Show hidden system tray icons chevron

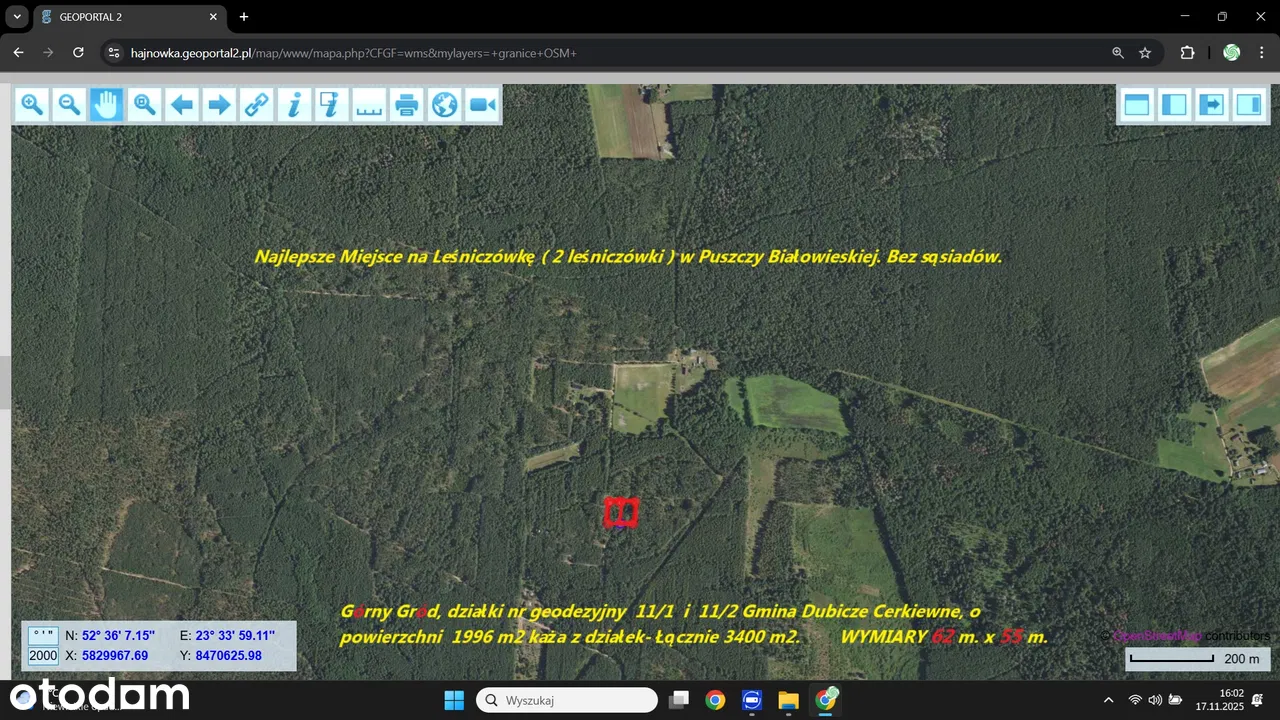(1108, 700)
